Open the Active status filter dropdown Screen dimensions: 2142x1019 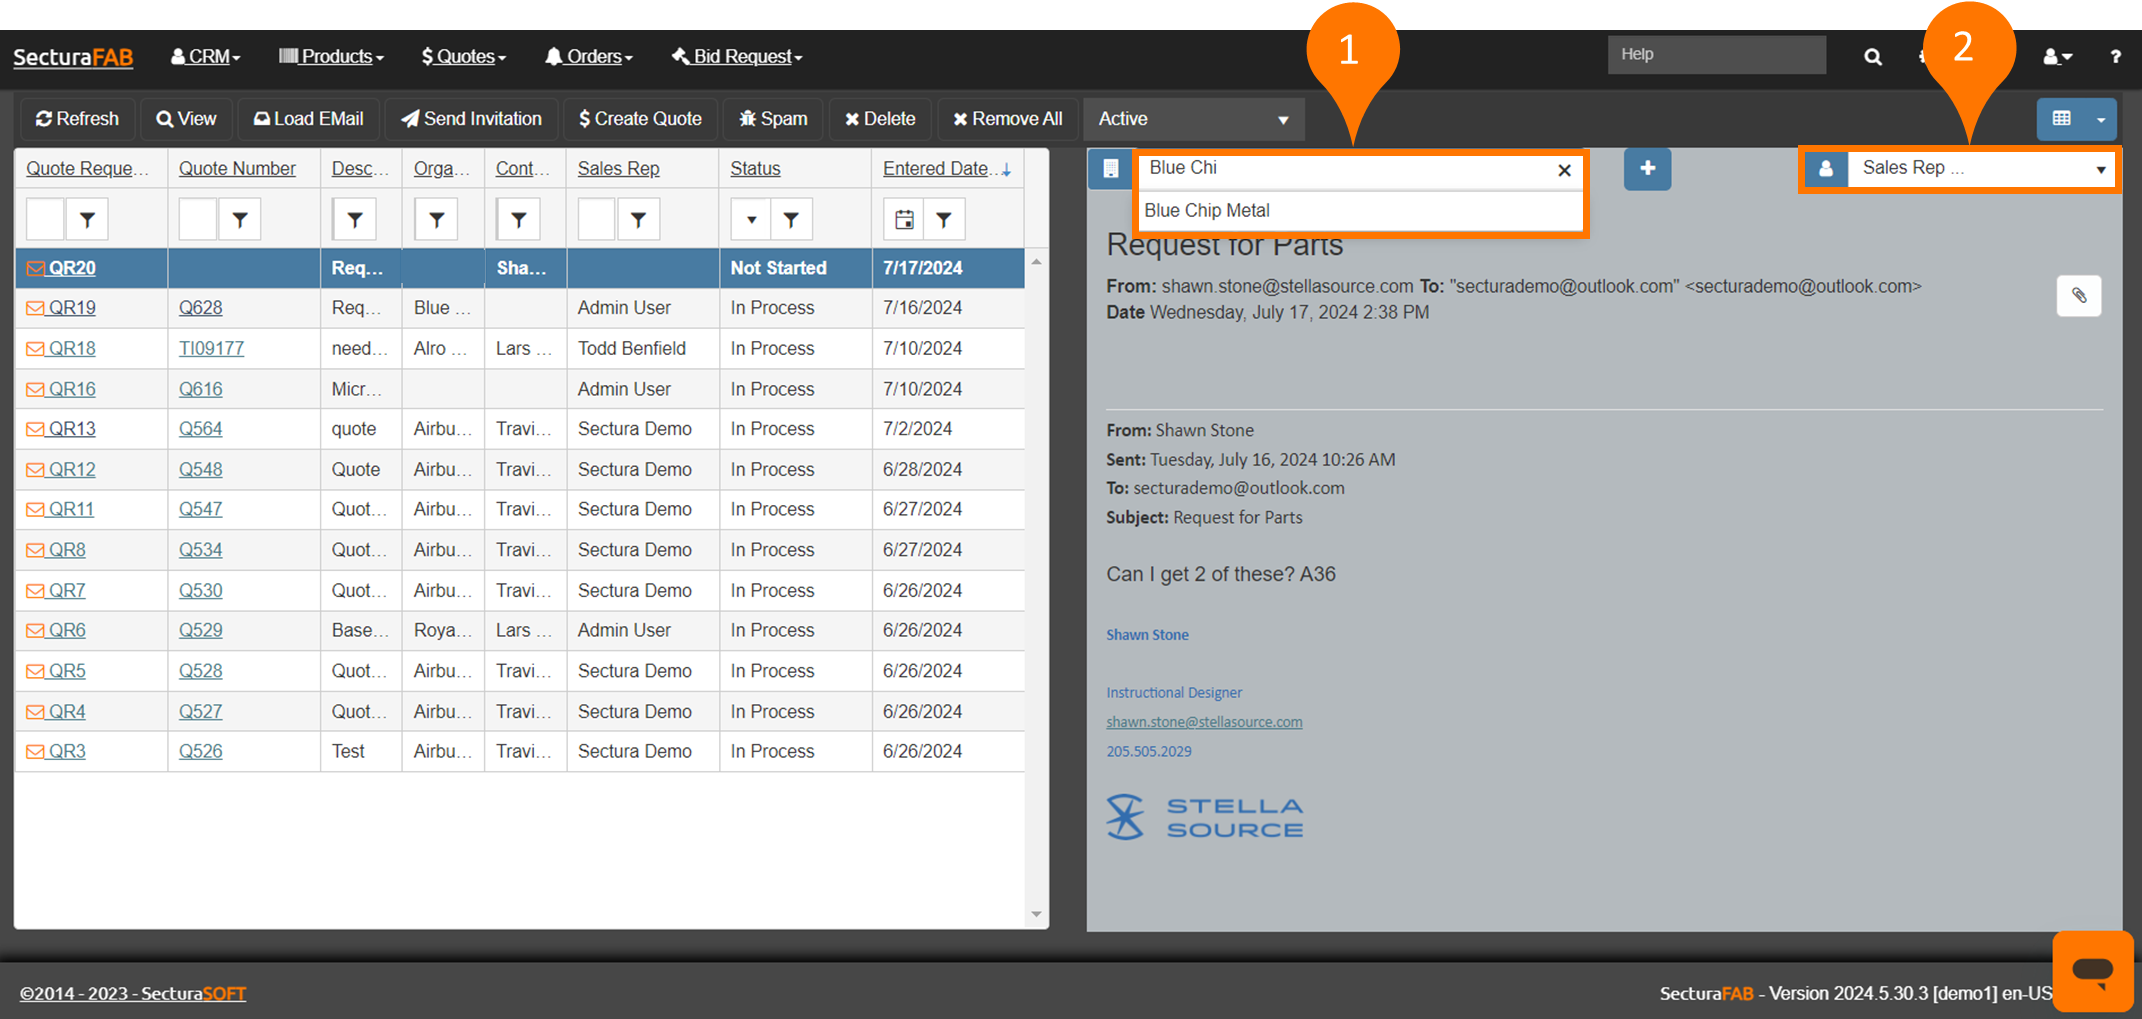click(1193, 119)
